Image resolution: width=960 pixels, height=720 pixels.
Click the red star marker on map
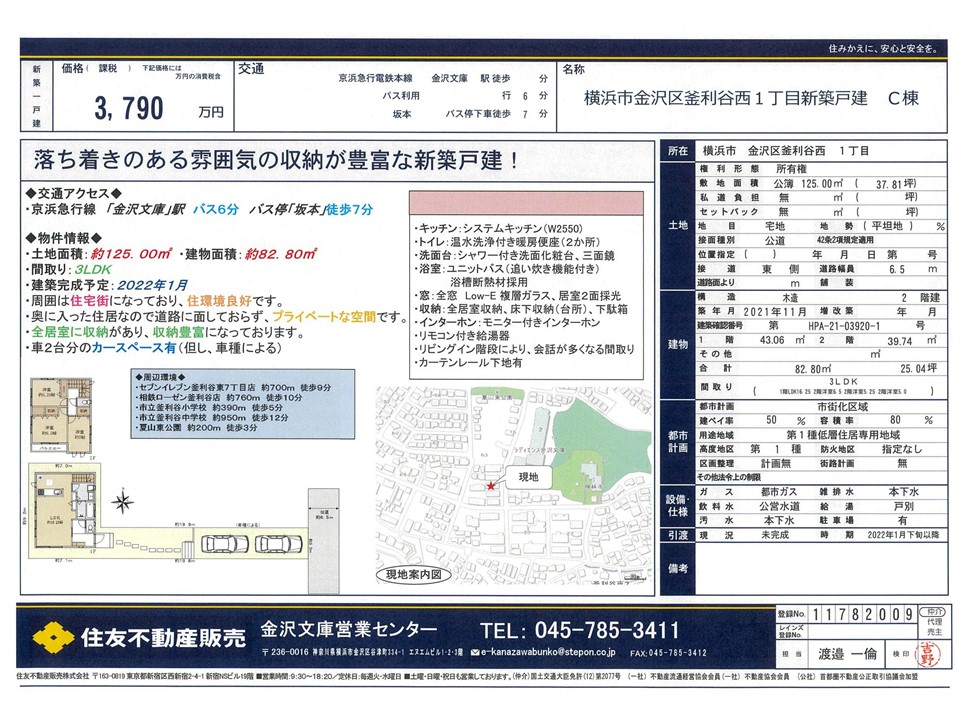(491, 486)
